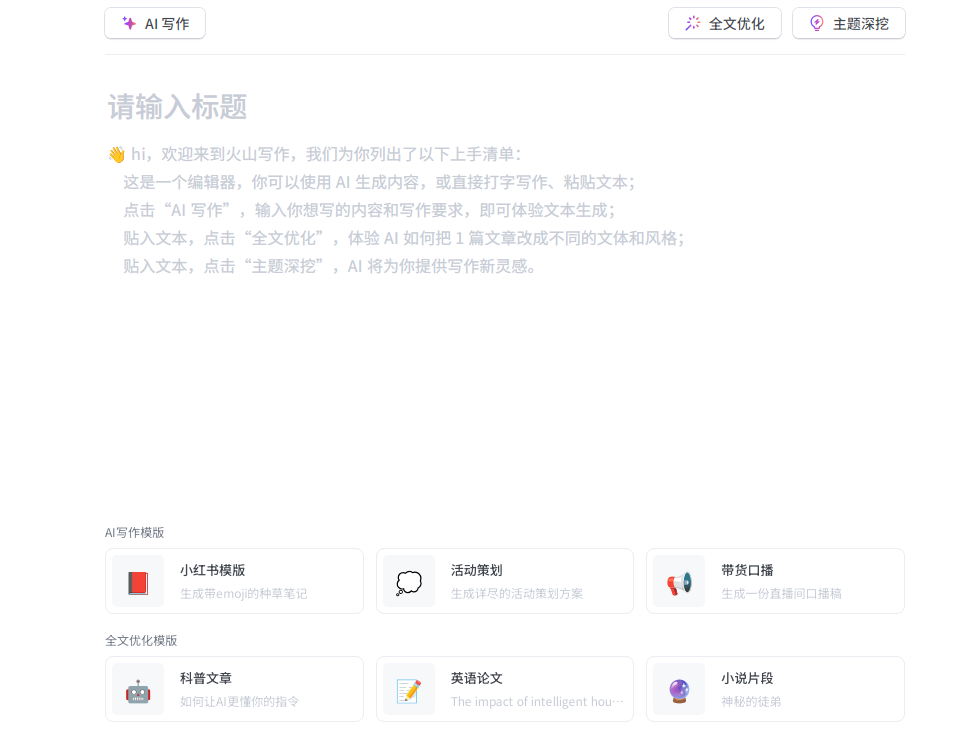
Task: Launch the 主题深挖 feature
Action: pos(849,23)
